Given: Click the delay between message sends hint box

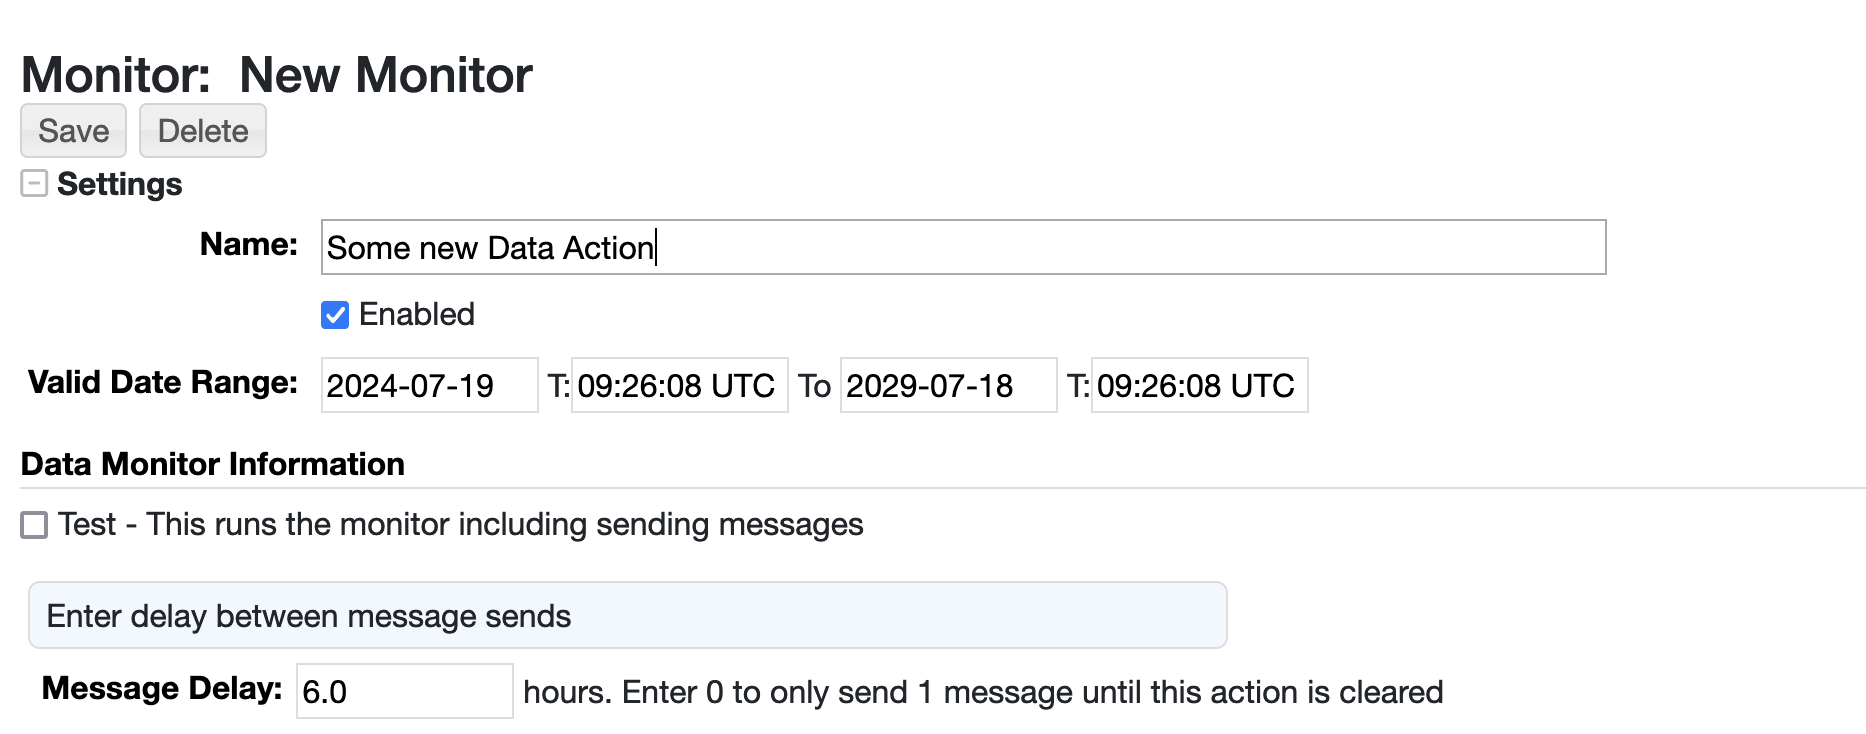Looking at the screenshot, I should [x=627, y=616].
